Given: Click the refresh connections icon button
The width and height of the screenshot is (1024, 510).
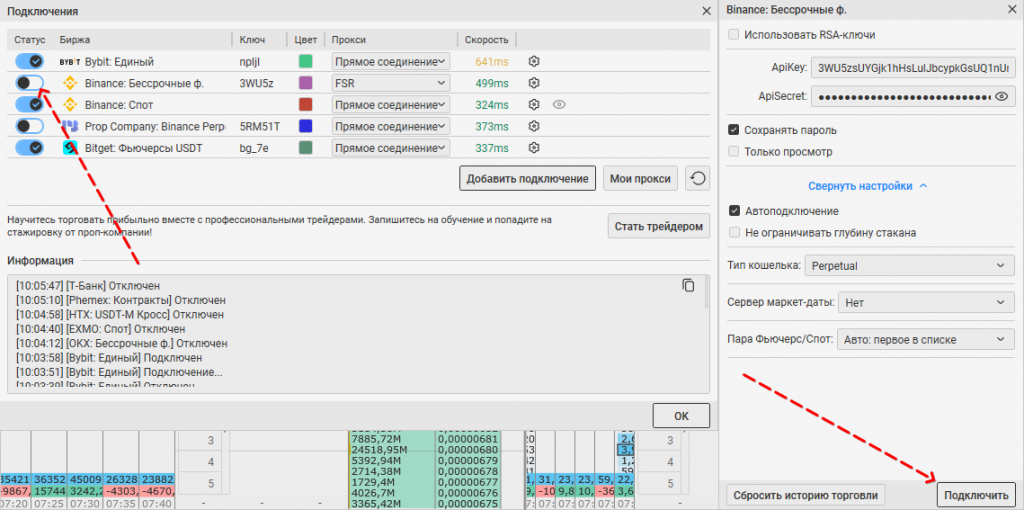Looking at the screenshot, I should coord(697,178).
